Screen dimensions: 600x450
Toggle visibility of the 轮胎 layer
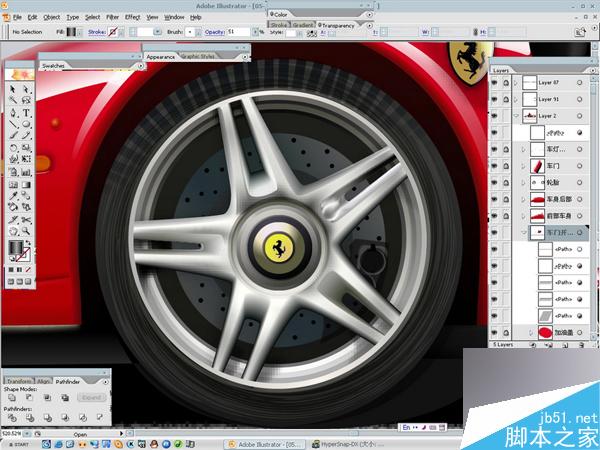point(494,183)
